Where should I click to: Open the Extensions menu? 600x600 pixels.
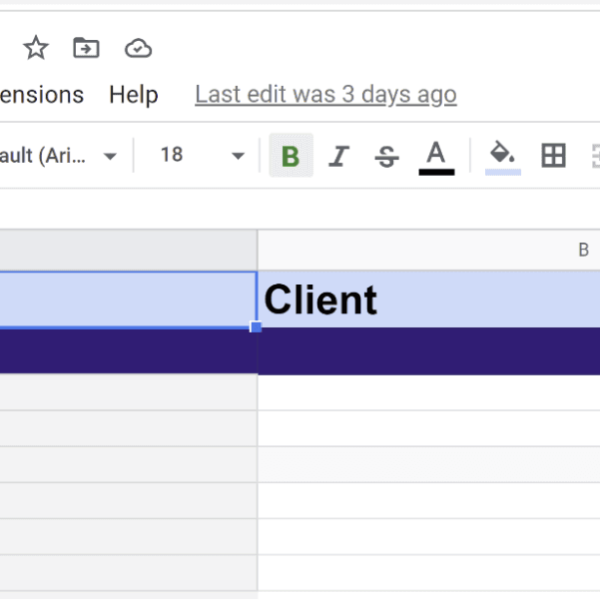[x=40, y=95]
